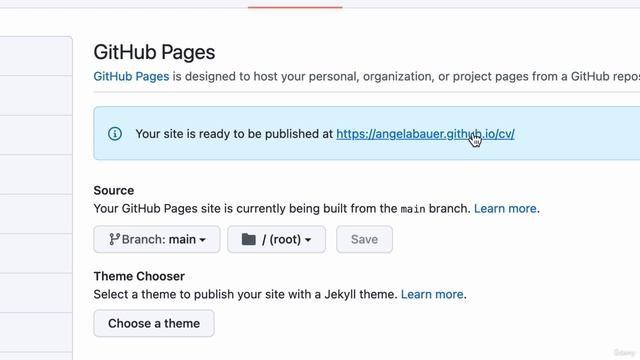Click the 'main' code text in Source description
Image resolution: width=640 pixels, height=360 pixels.
[413, 209]
